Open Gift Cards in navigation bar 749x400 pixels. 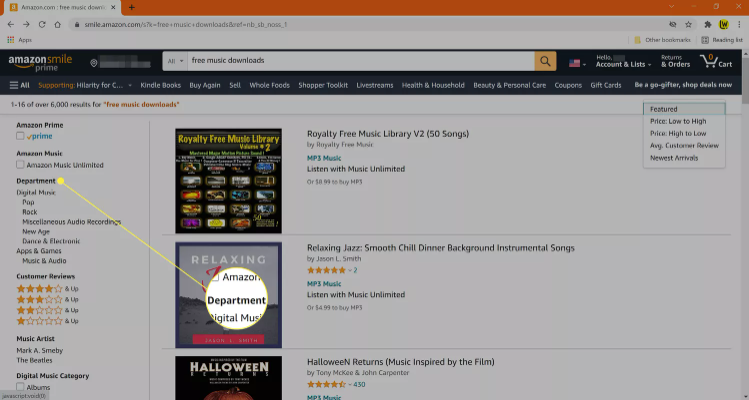pos(606,85)
